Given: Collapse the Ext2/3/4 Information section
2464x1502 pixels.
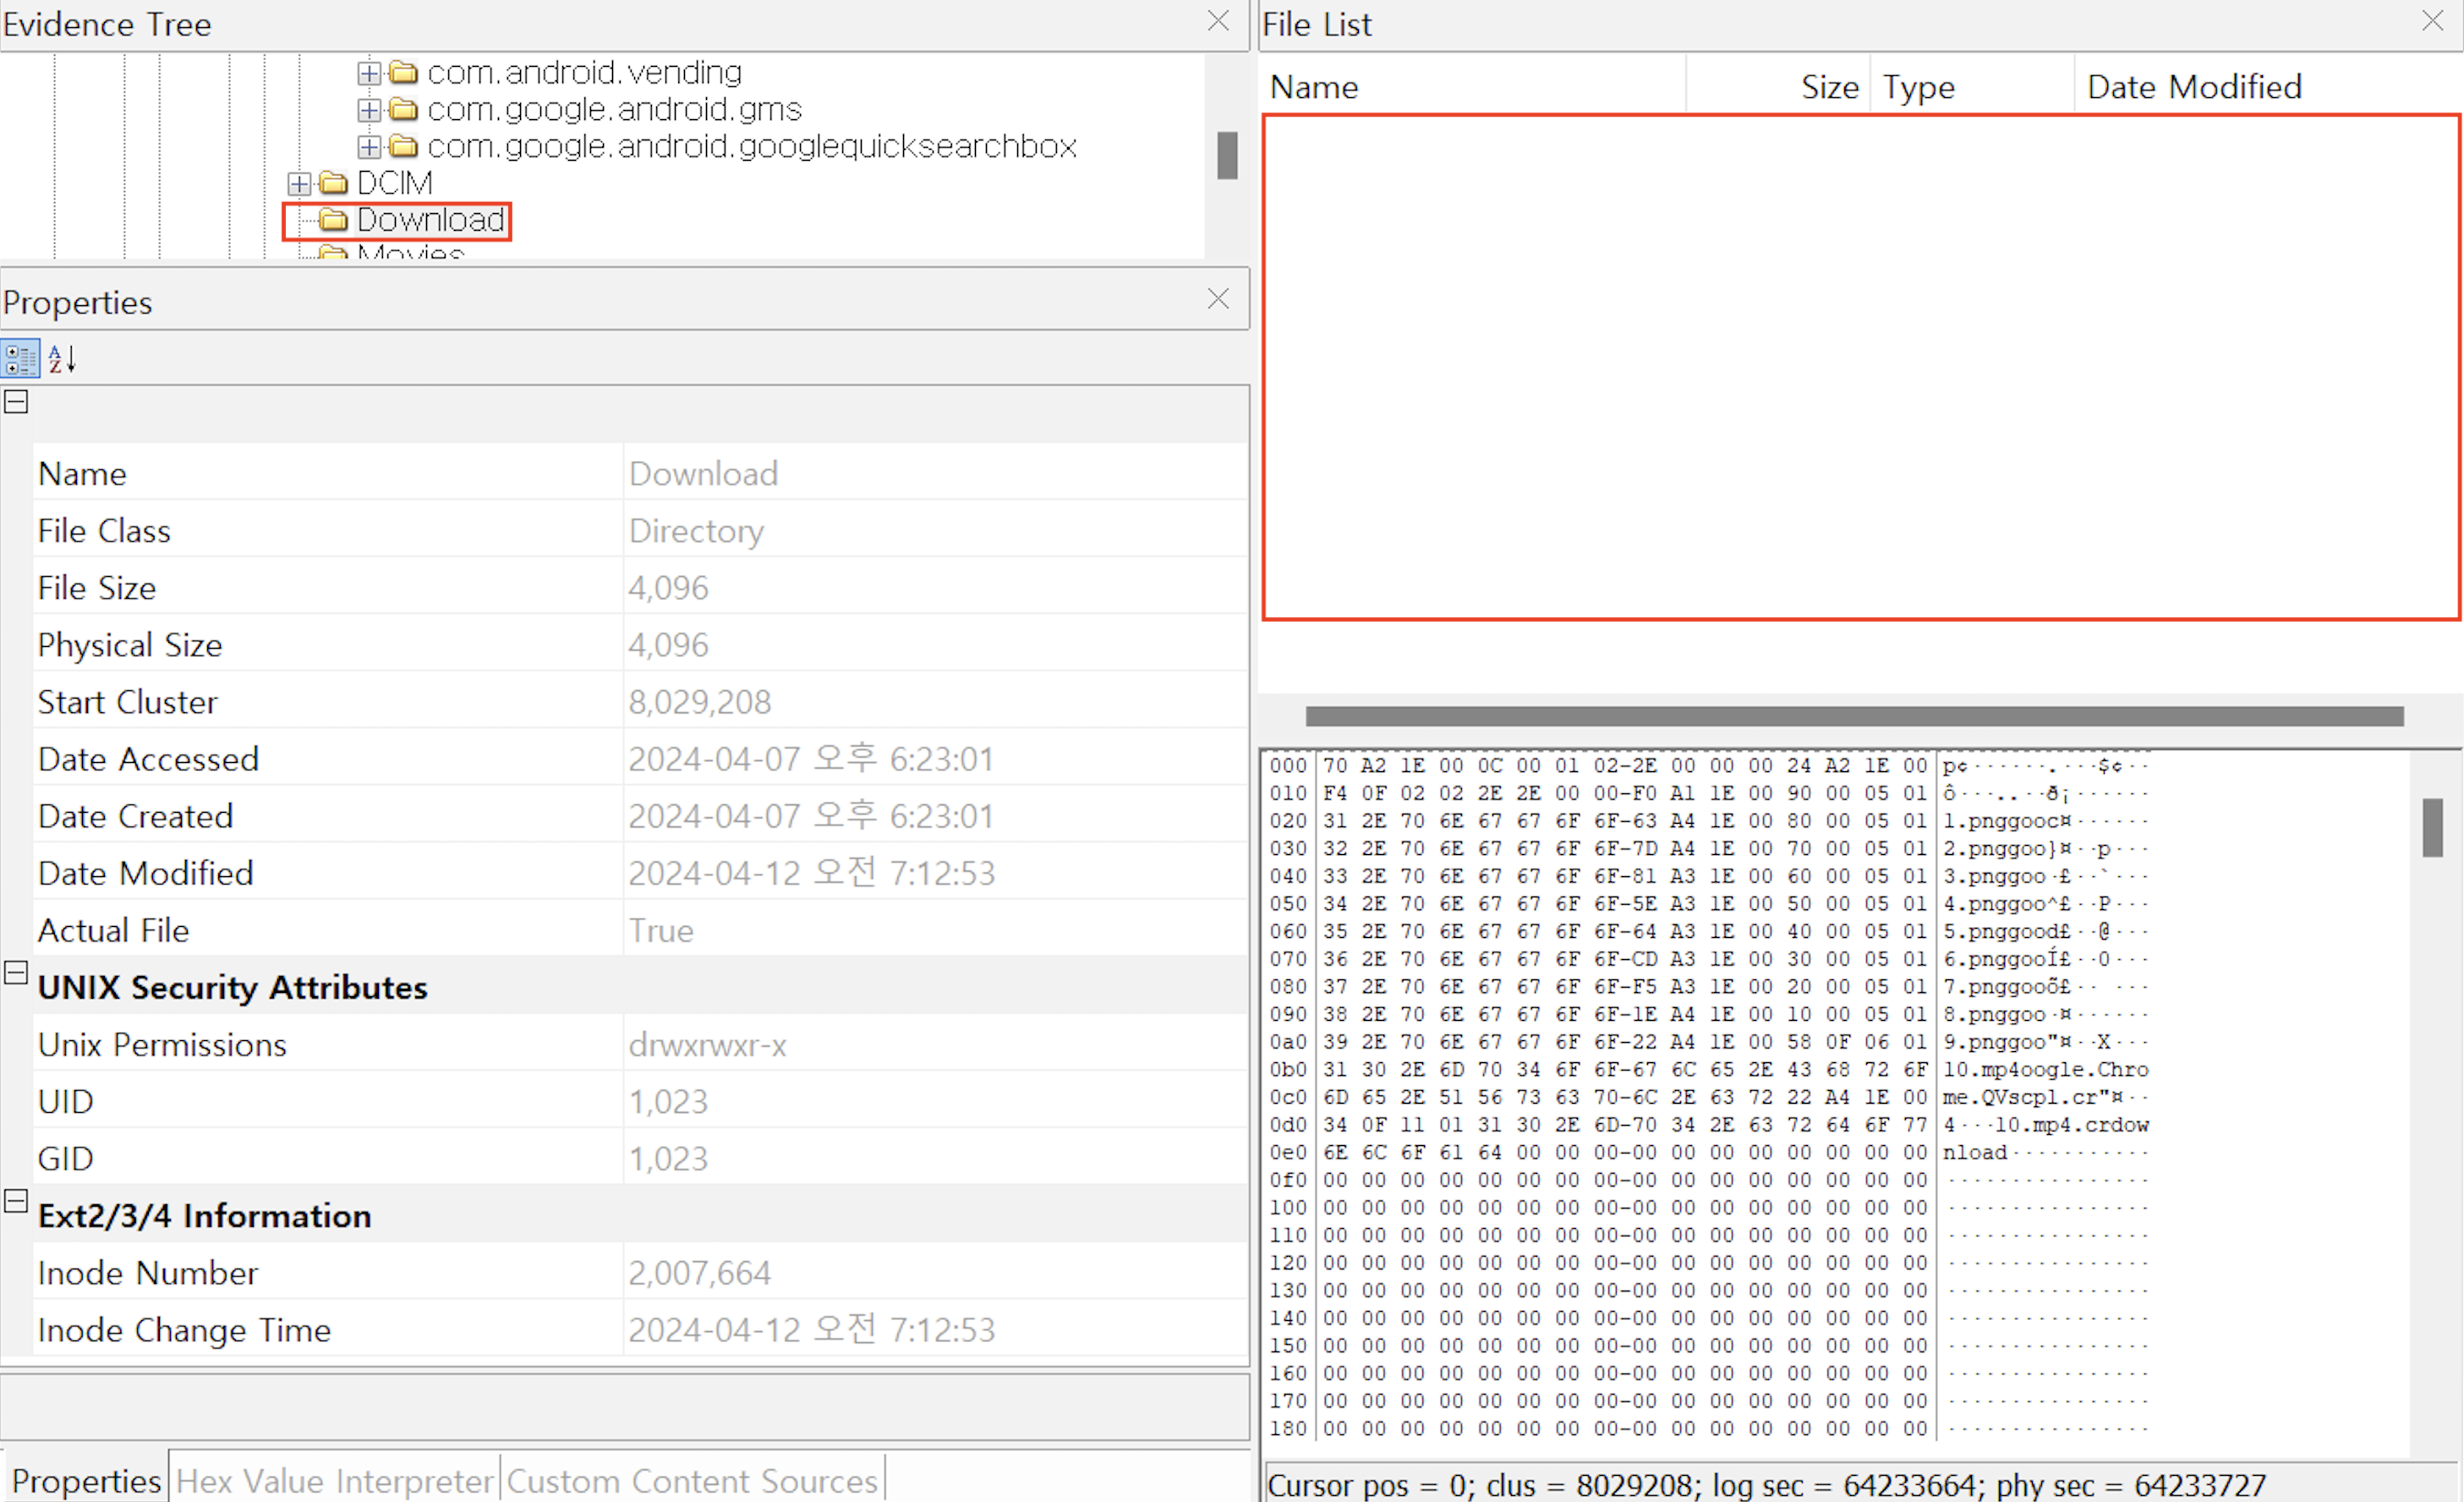Looking at the screenshot, I should (16, 1201).
